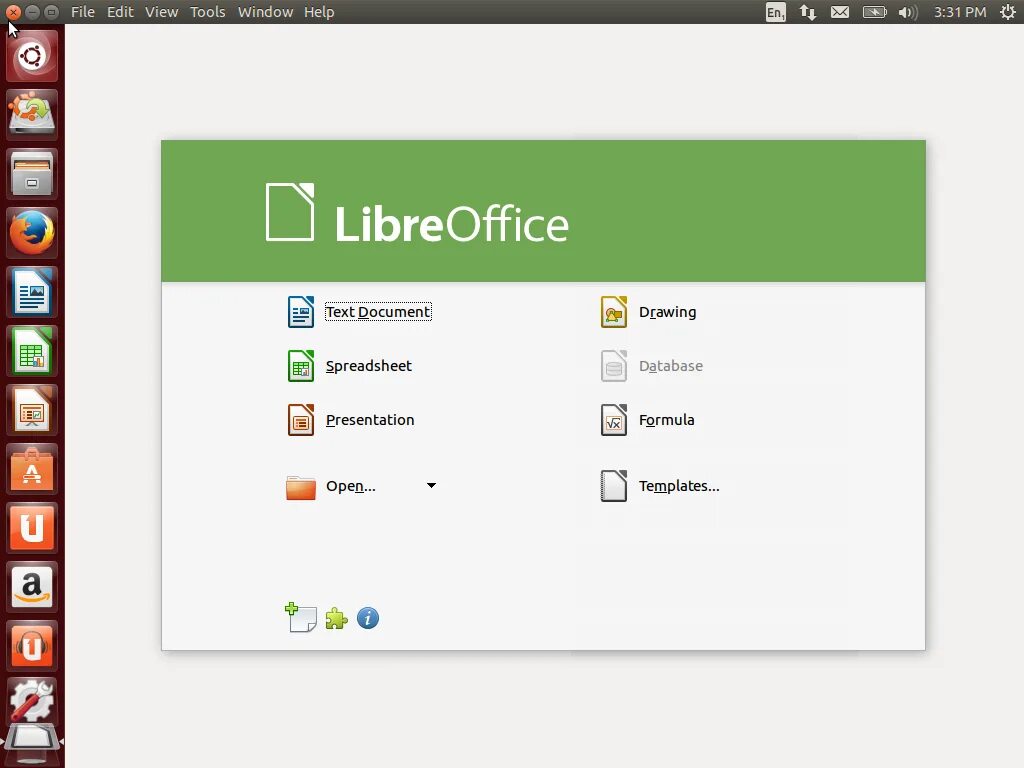Click the workspace switcher at launcher bottom
The height and width of the screenshot is (768, 1024).
point(32,743)
